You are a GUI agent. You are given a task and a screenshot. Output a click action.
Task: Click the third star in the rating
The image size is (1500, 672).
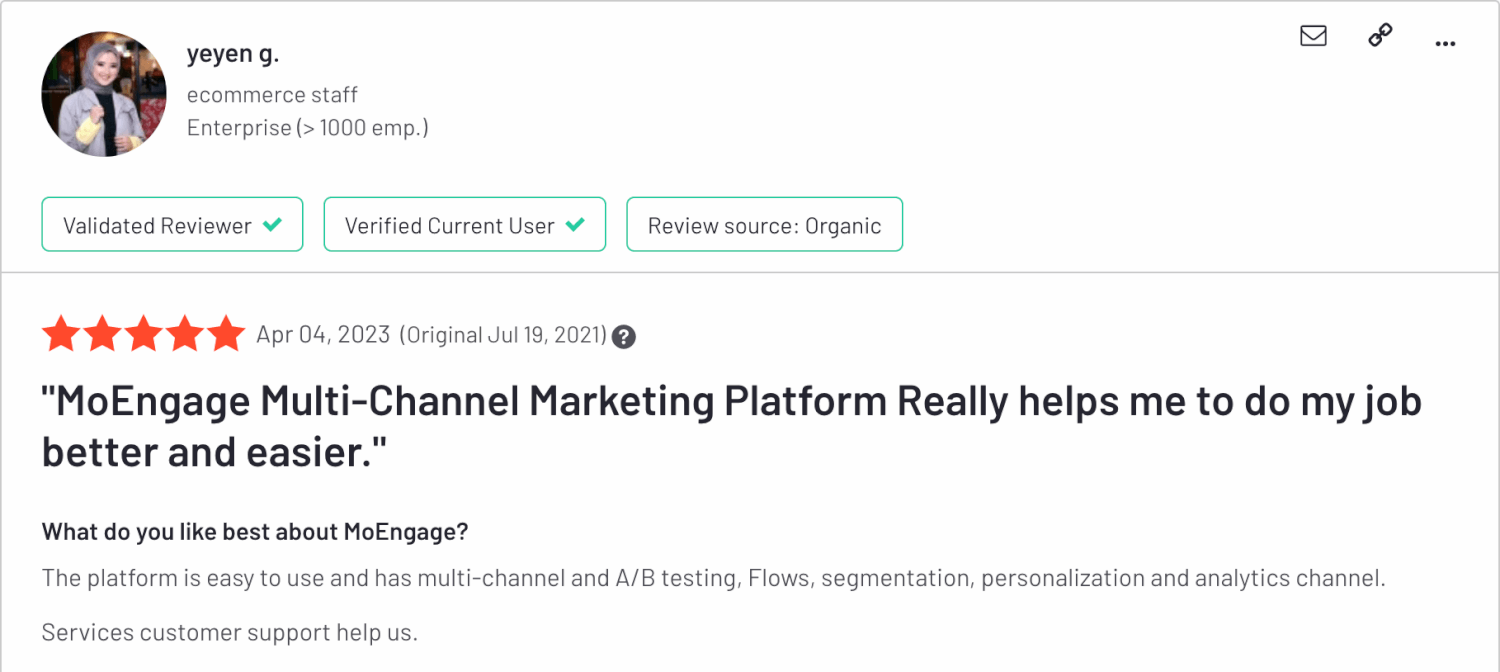143,334
